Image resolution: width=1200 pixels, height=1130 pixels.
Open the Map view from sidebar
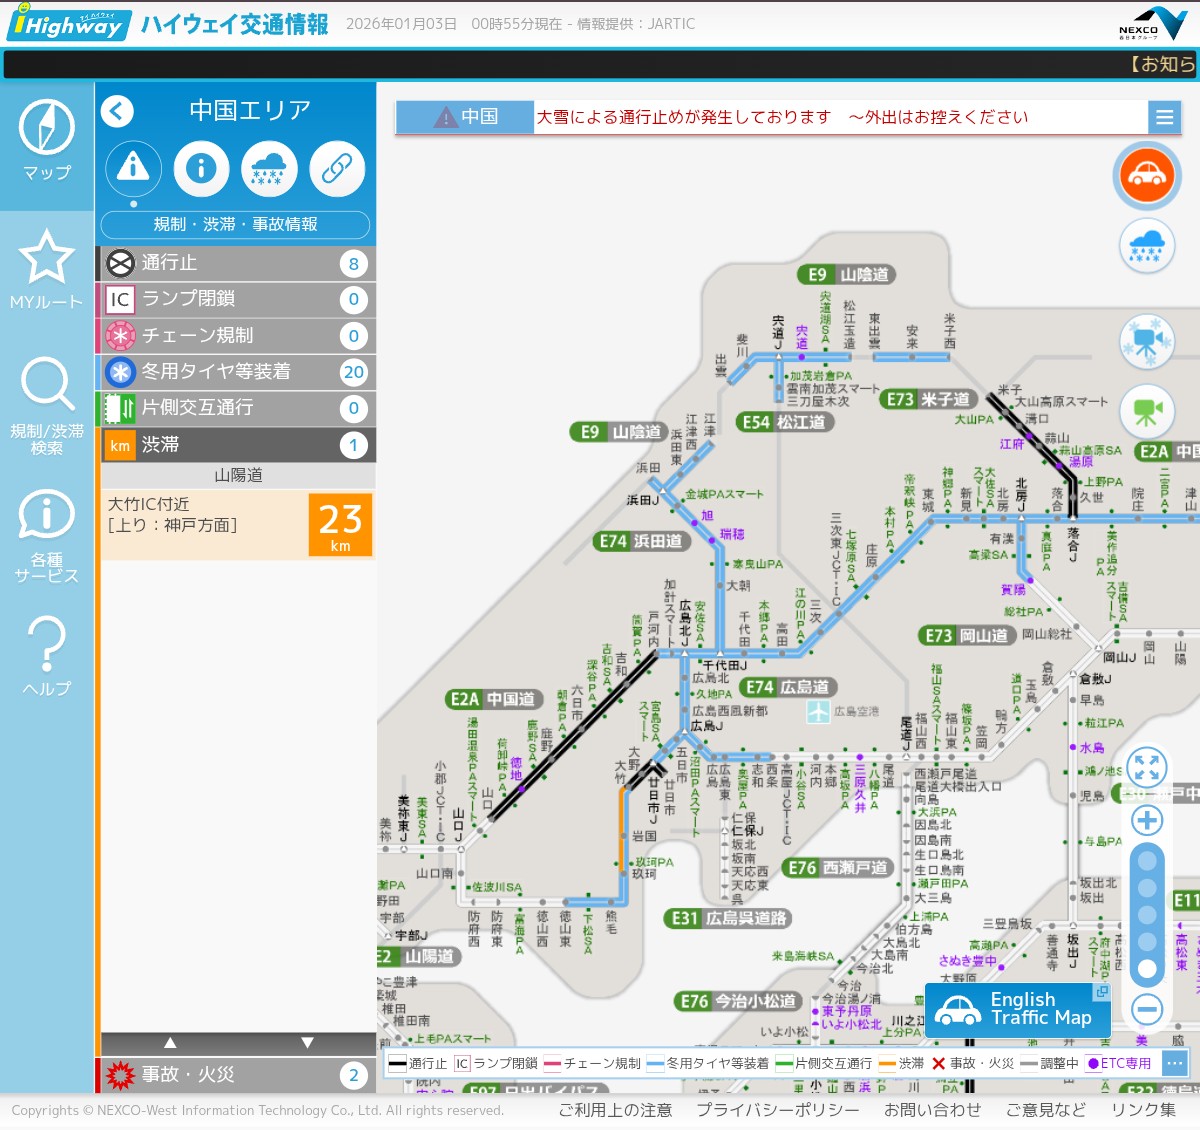click(x=47, y=141)
